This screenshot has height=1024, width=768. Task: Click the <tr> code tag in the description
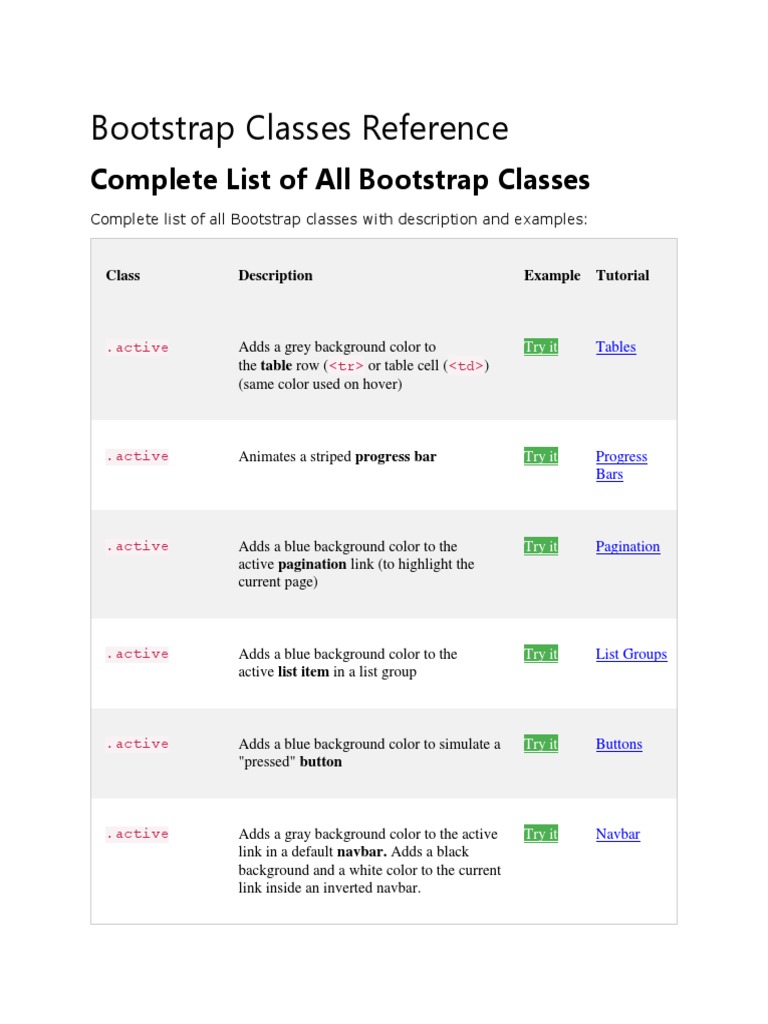pos(346,366)
